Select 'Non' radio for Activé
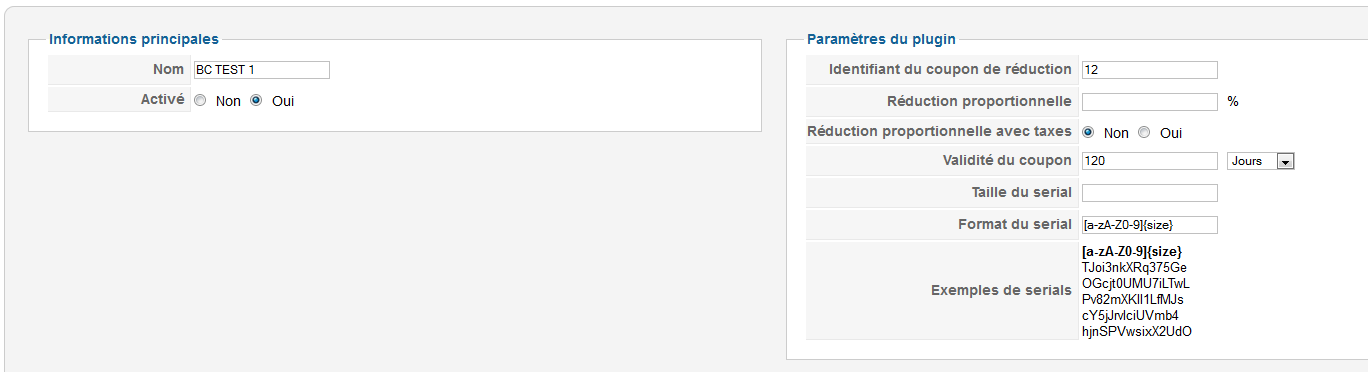1368x372 pixels. 200,101
